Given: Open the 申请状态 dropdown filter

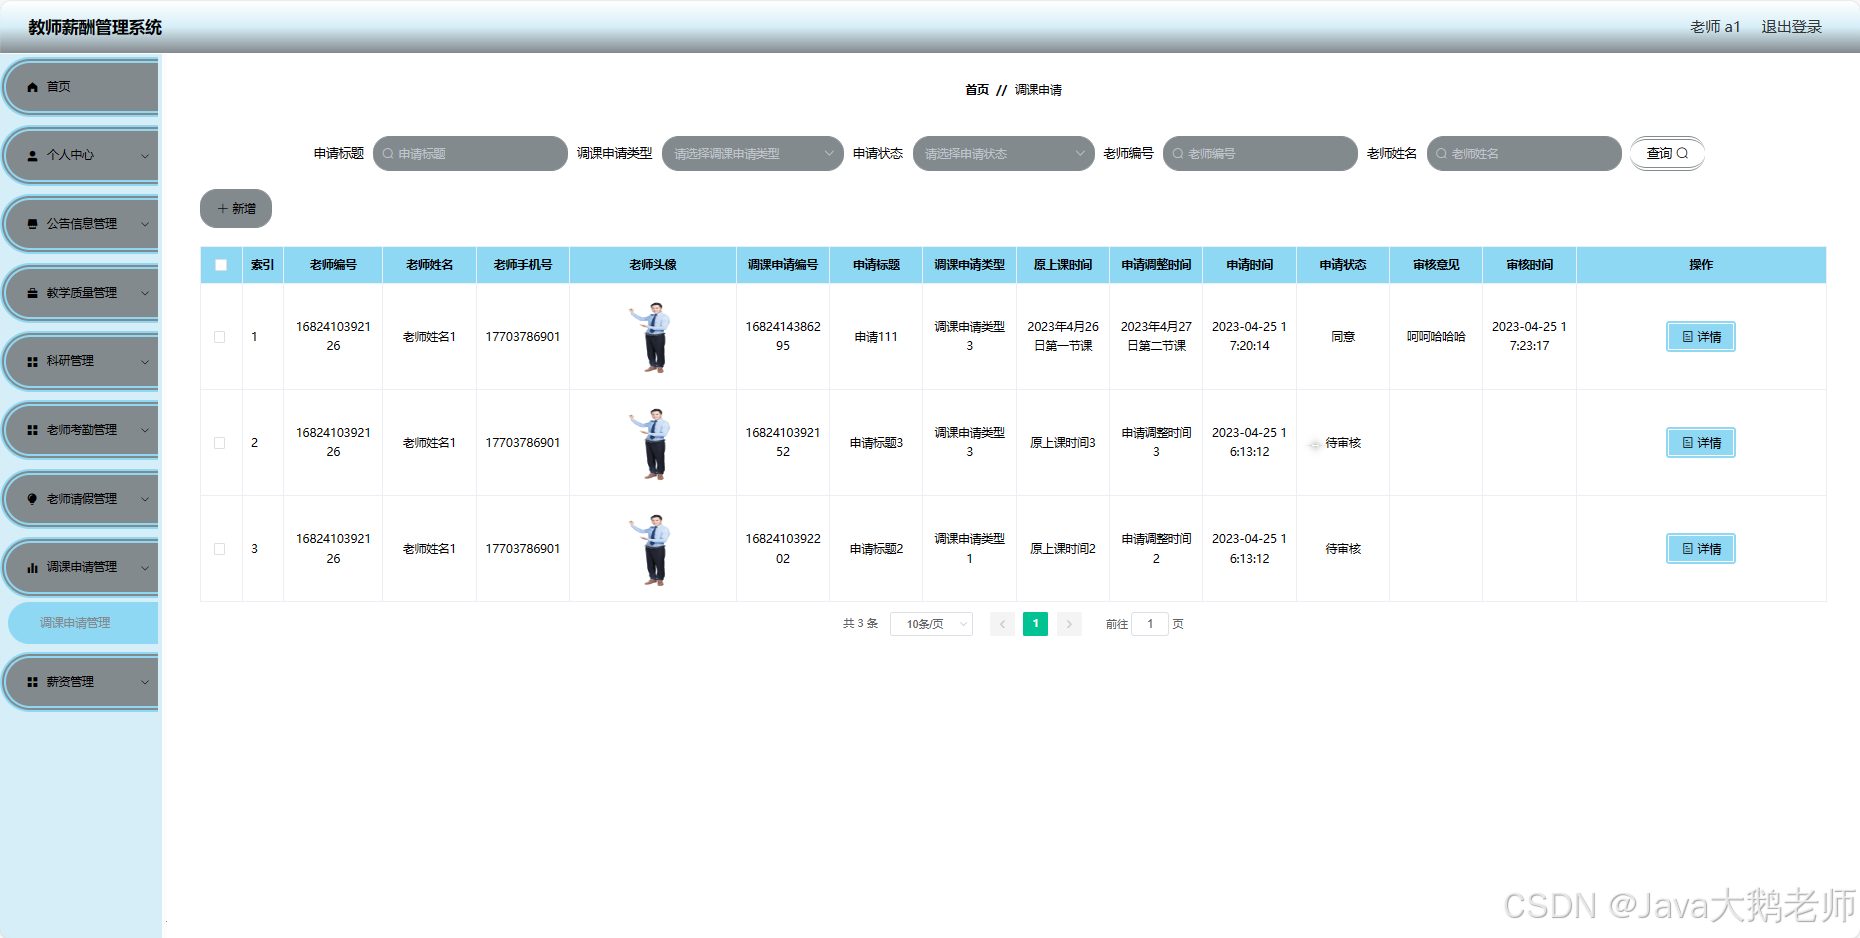Looking at the screenshot, I should (x=1004, y=154).
